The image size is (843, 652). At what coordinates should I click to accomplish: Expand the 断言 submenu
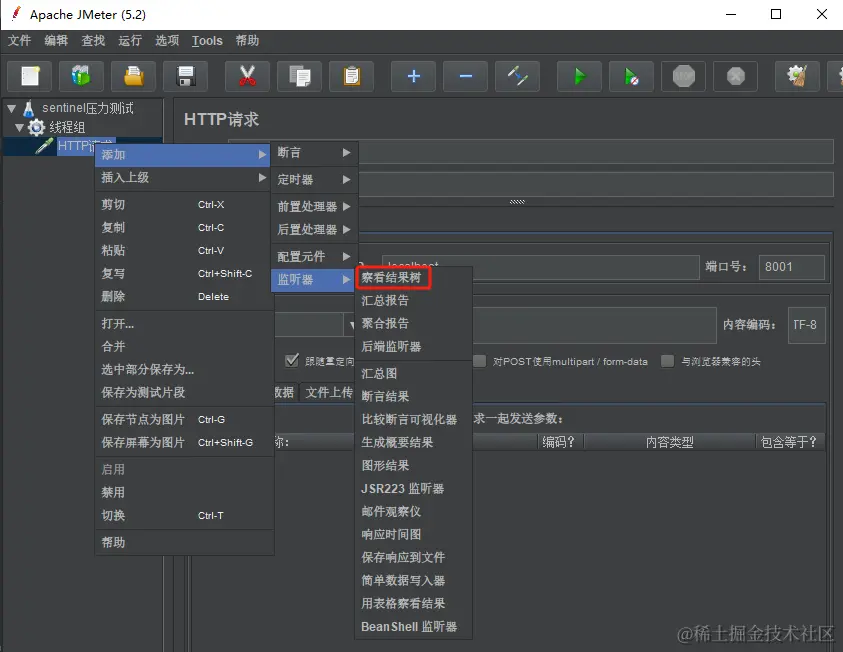(314, 153)
